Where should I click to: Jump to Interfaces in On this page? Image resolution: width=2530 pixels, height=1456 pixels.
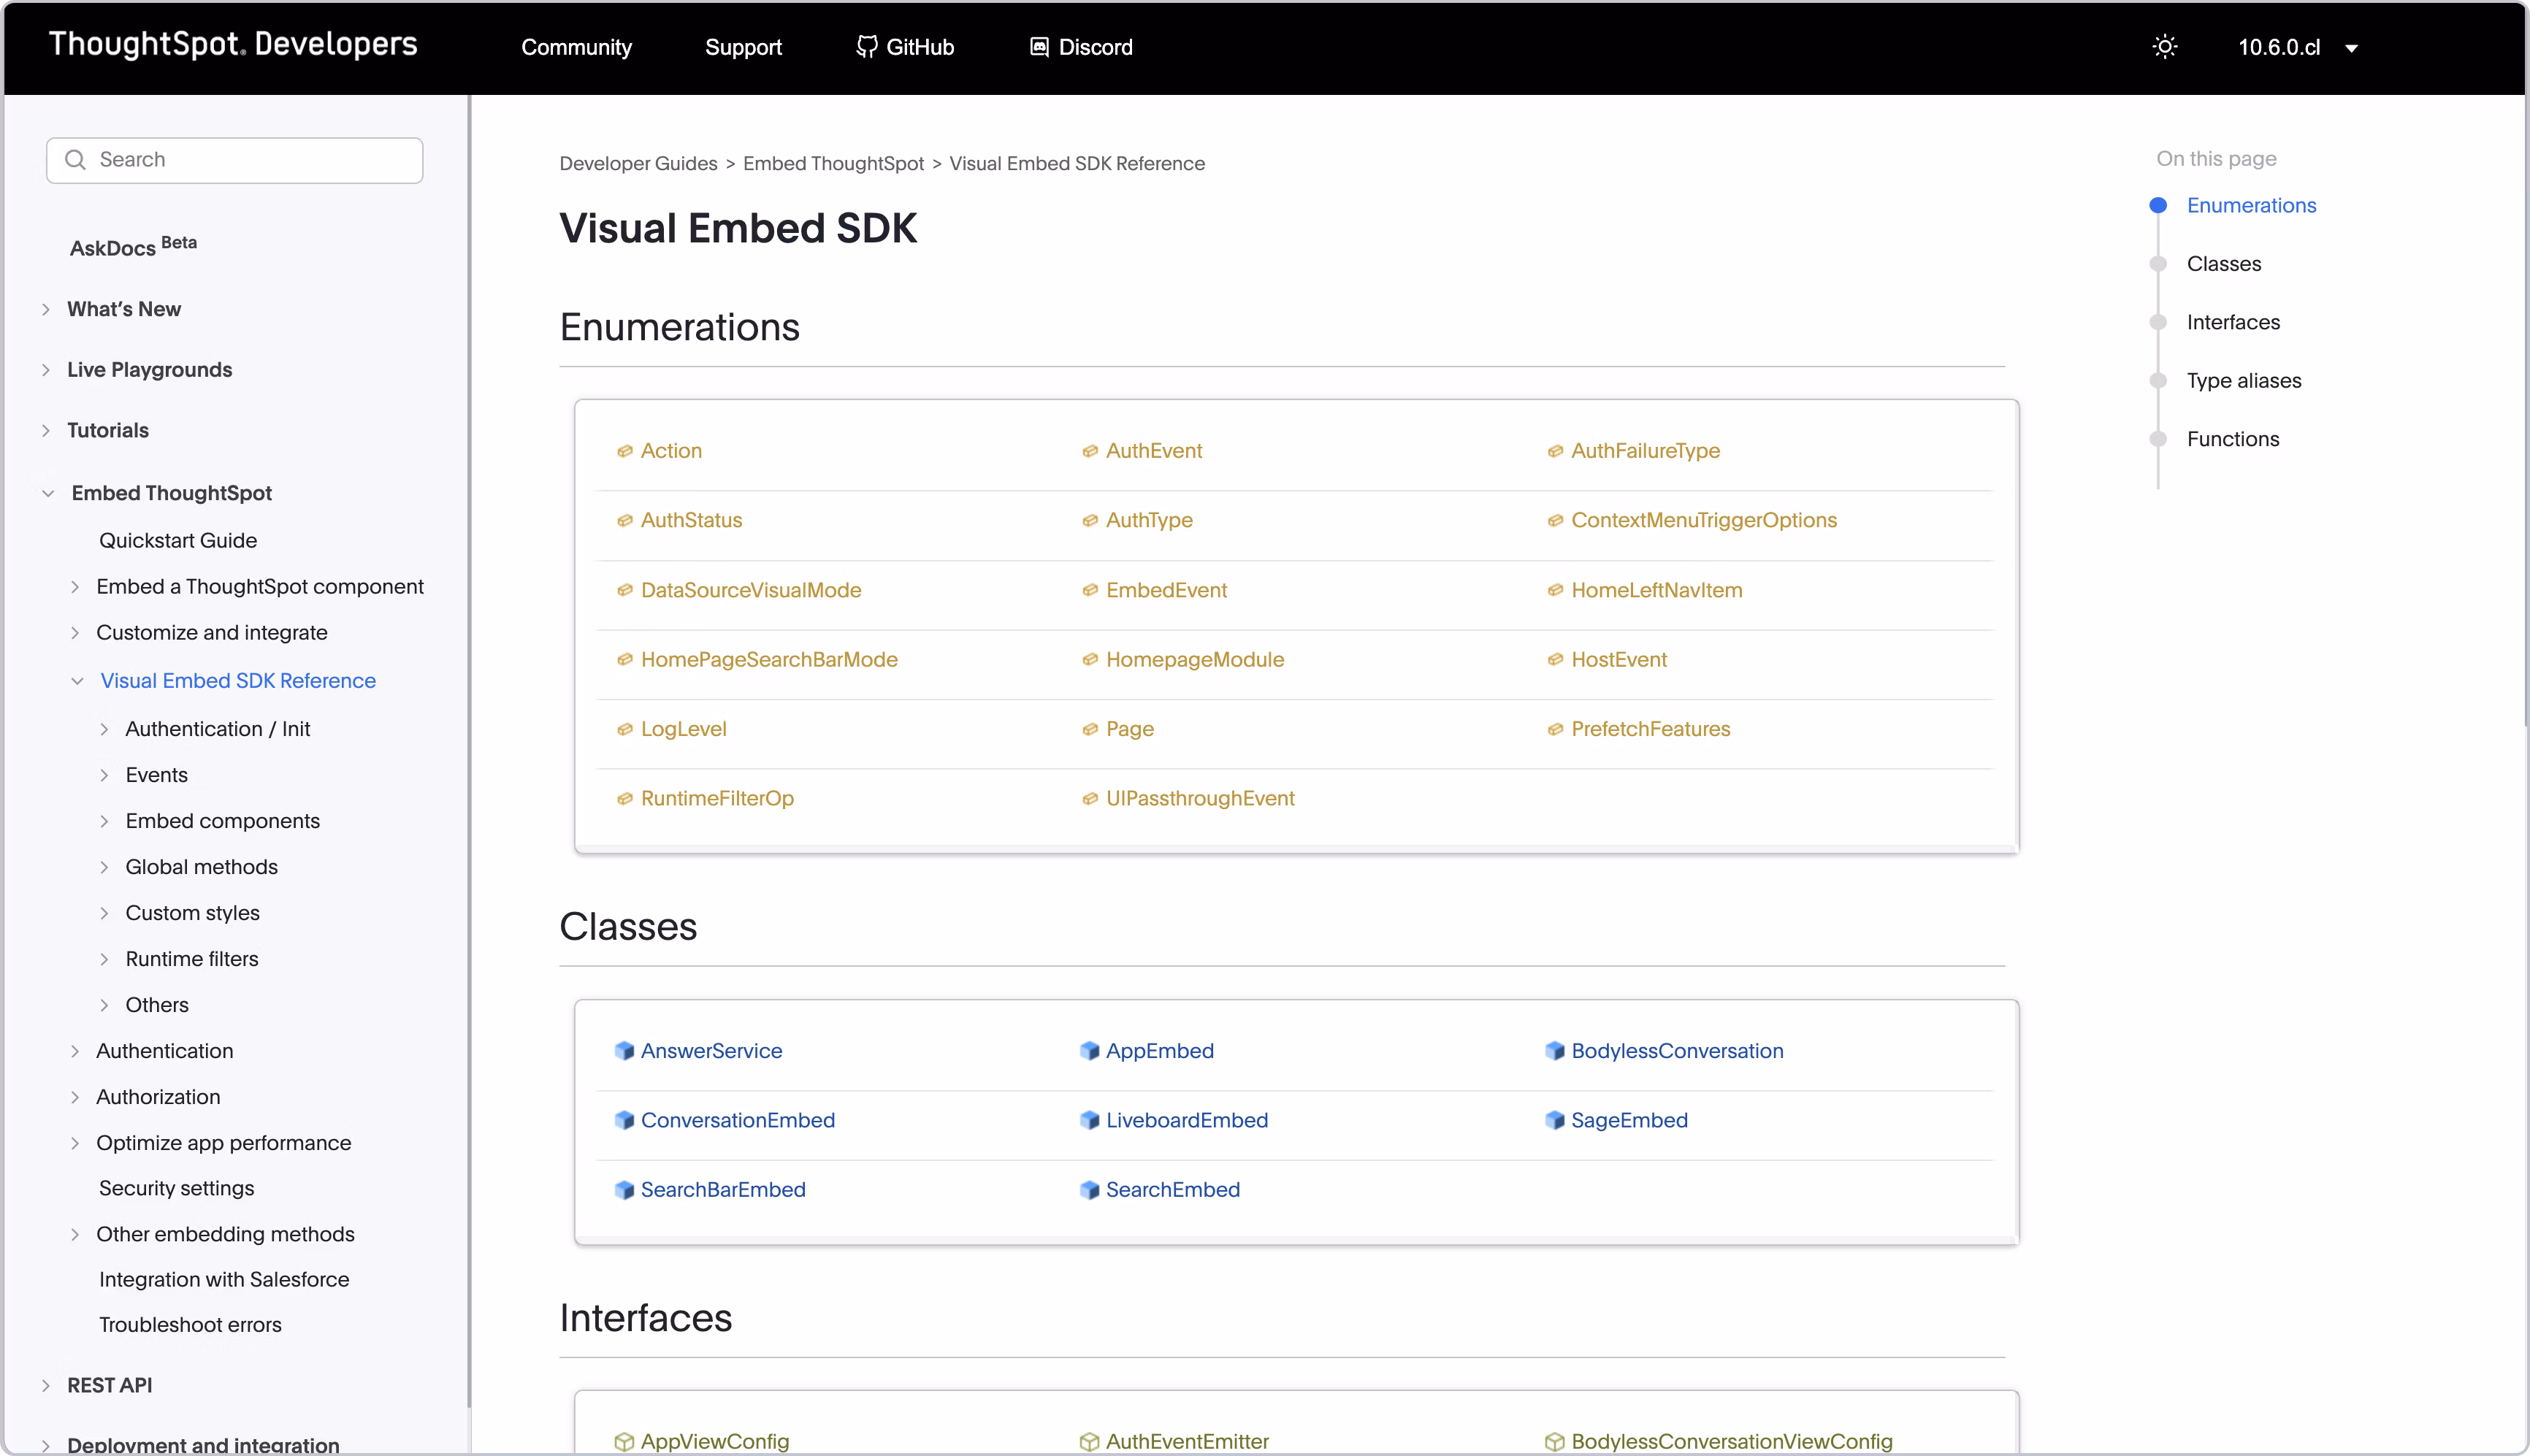tap(2233, 322)
